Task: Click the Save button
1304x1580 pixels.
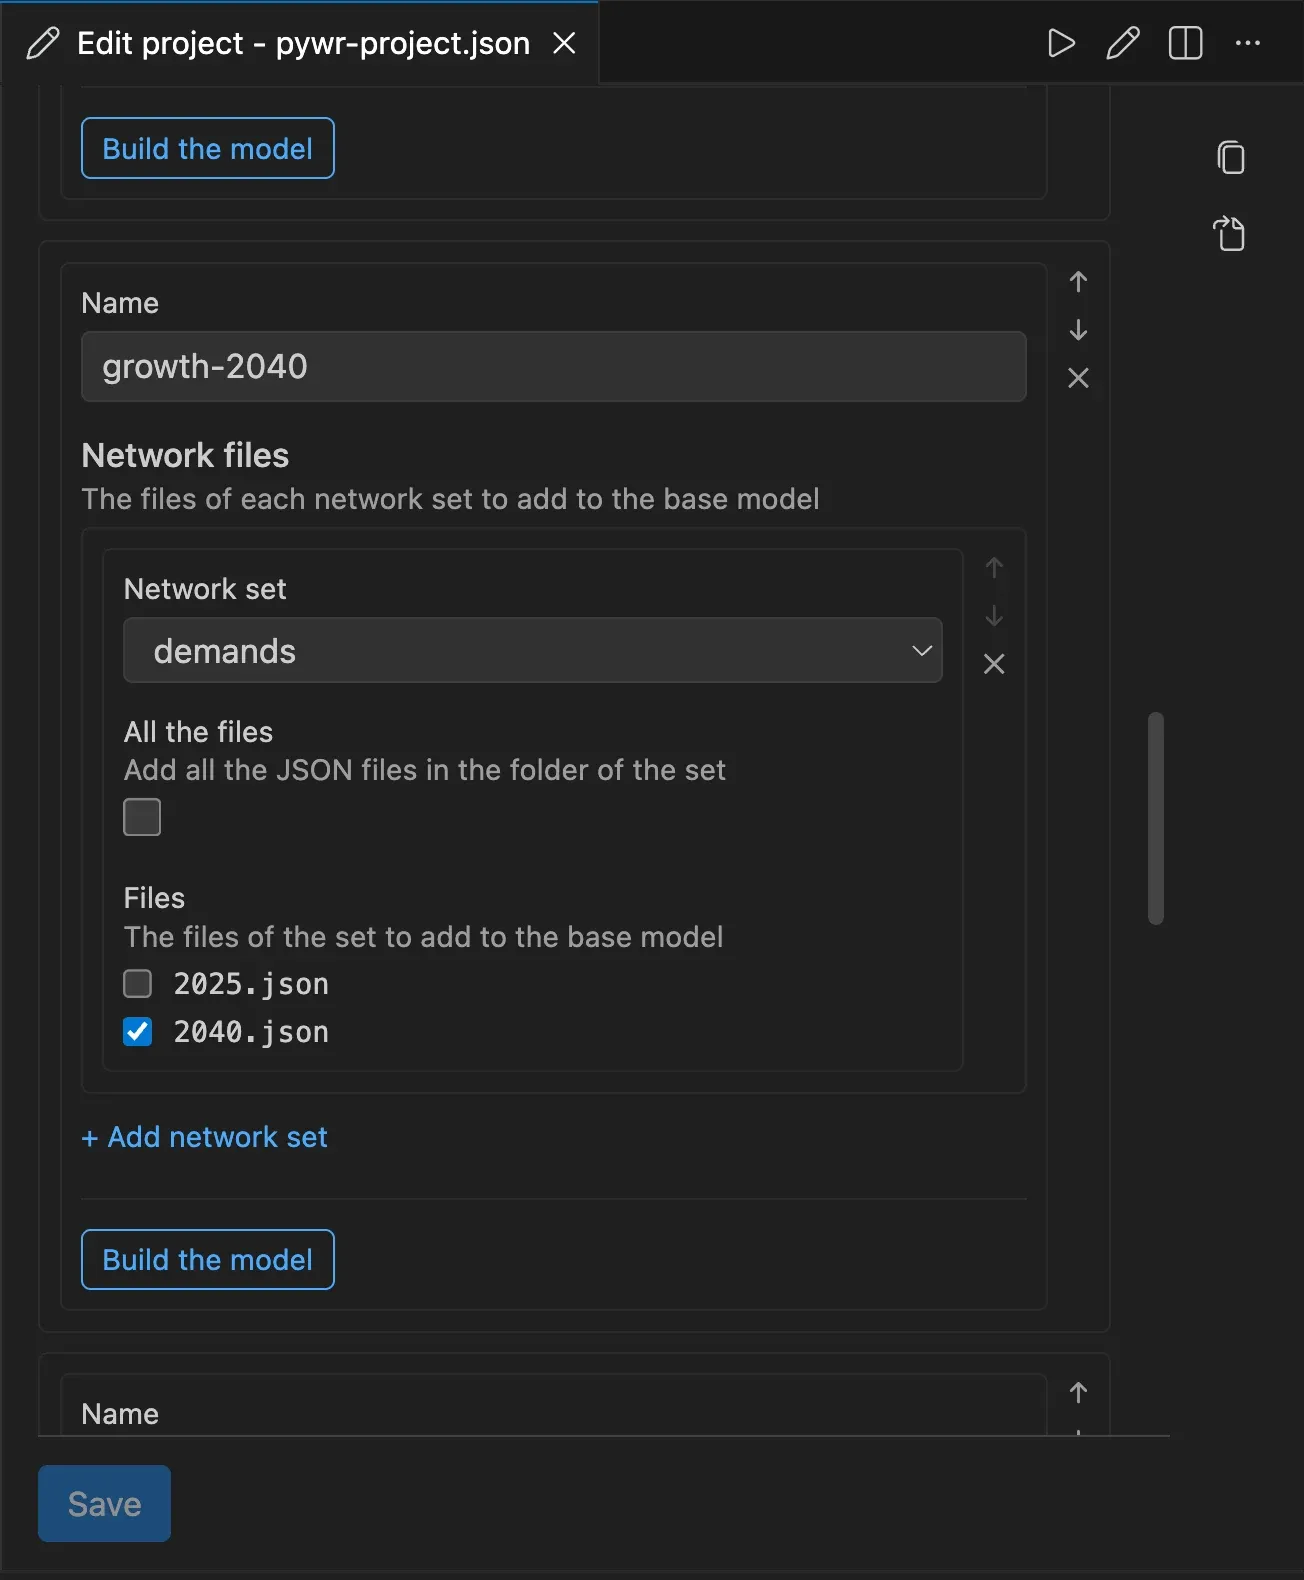Action: (x=104, y=1504)
